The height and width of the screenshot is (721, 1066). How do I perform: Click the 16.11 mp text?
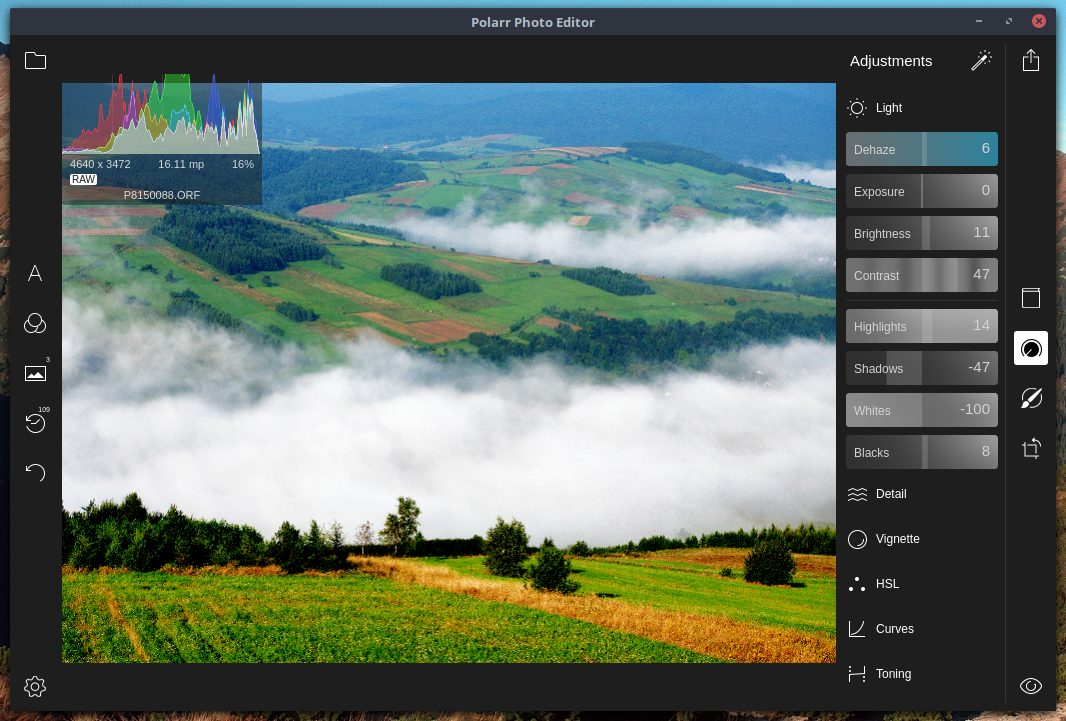pos(181,164)
